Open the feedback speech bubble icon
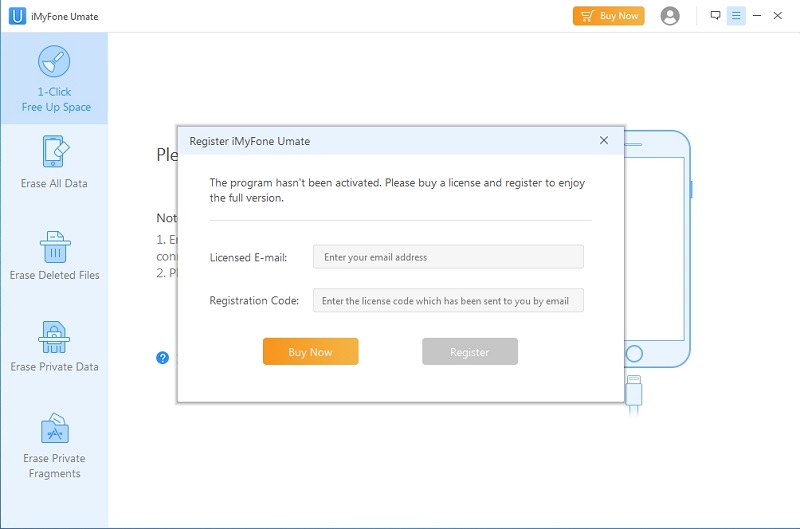The height and width of the screenshot is (529, 800). (x=715, y=15)
